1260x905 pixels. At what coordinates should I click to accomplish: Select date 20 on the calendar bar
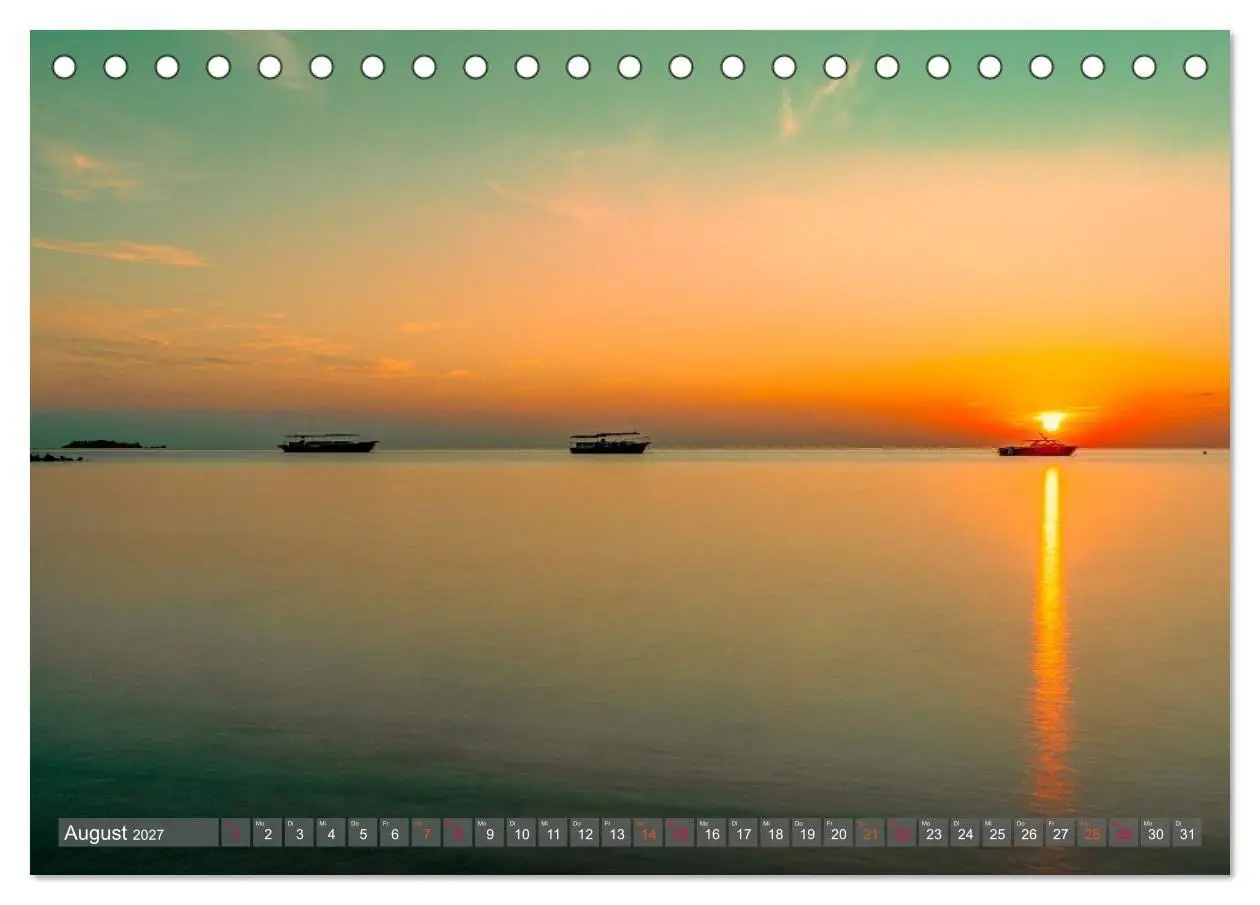tap(838, 833)
